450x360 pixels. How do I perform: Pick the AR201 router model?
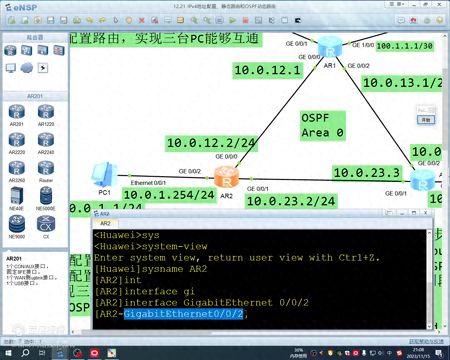coord(17,115)
